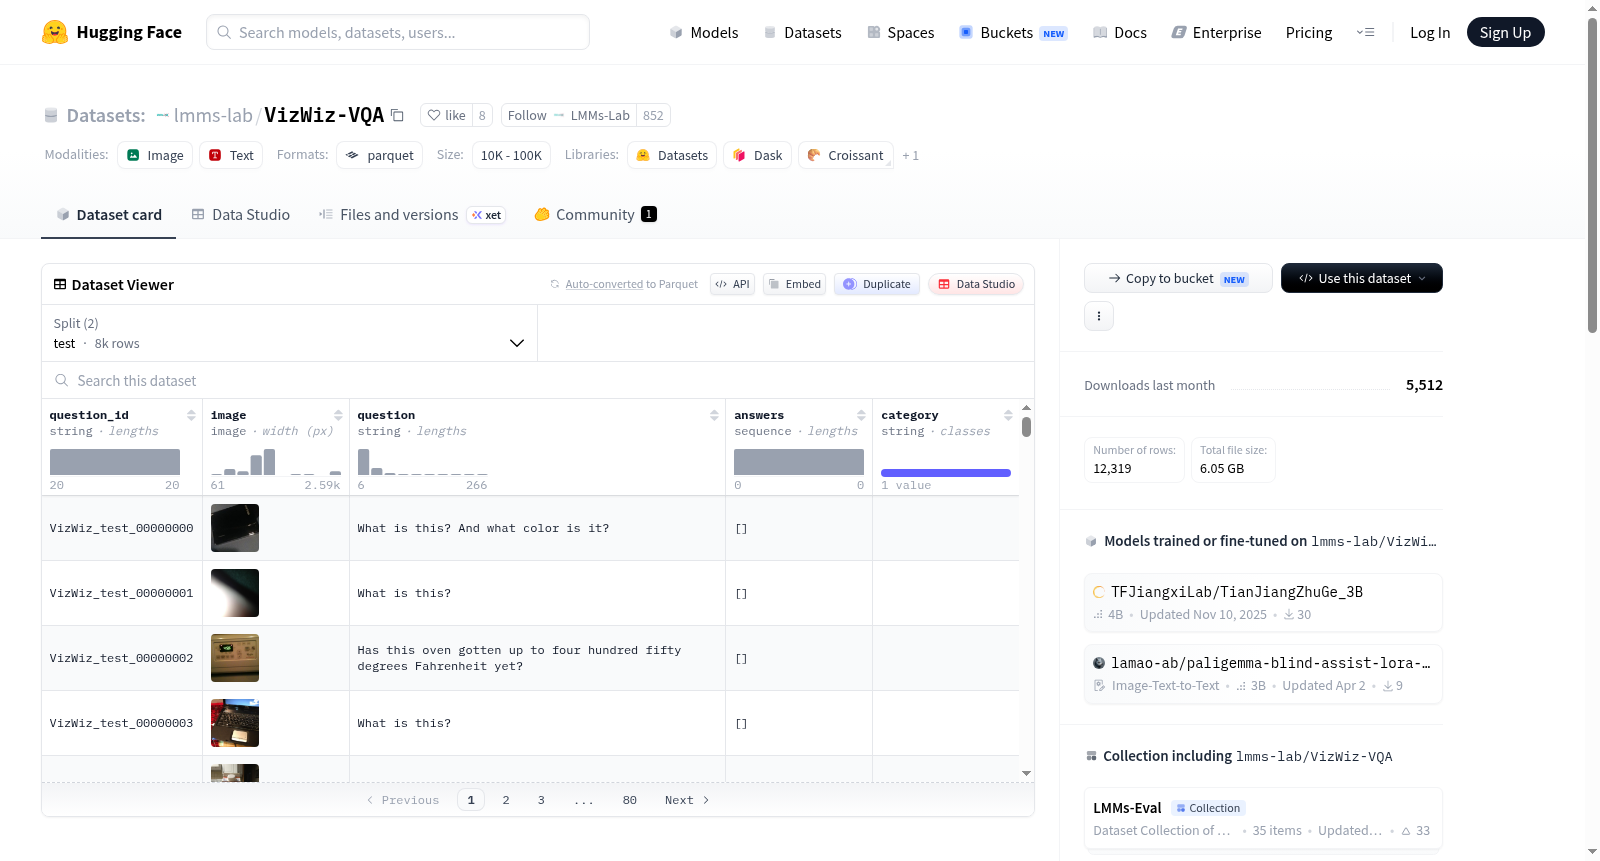
Task: Open the Split test dropdown
Action: (289, 333)
